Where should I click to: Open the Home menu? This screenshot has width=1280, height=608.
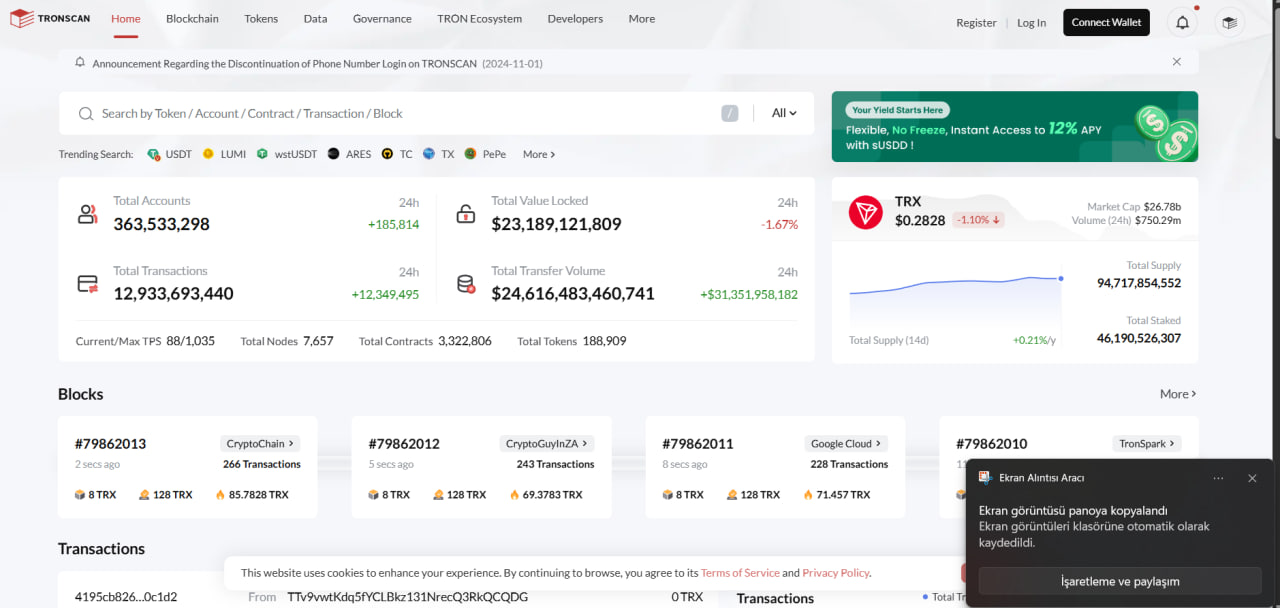coord(126,19)
